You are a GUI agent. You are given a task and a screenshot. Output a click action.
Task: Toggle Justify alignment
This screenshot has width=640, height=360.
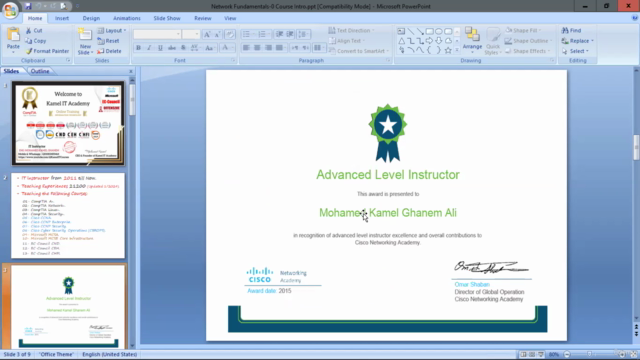tap(279, 48)
